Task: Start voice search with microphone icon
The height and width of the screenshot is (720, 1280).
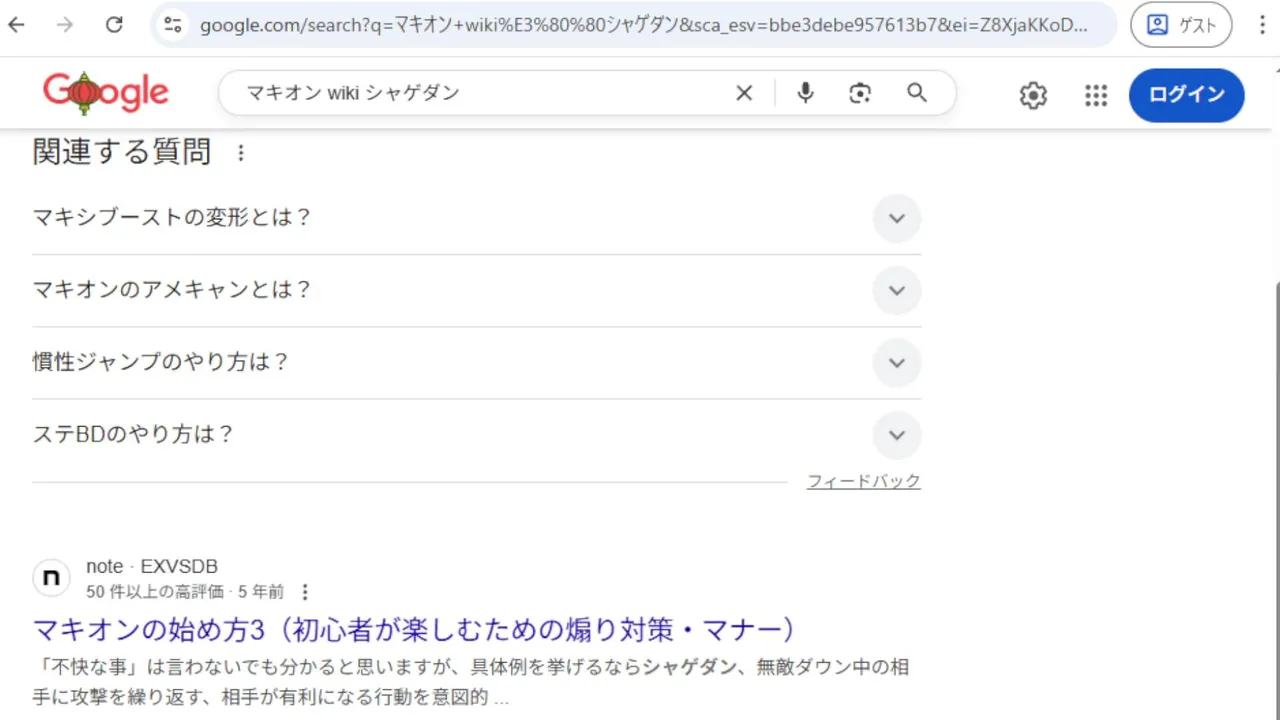Action: click(x=805, y=93)
